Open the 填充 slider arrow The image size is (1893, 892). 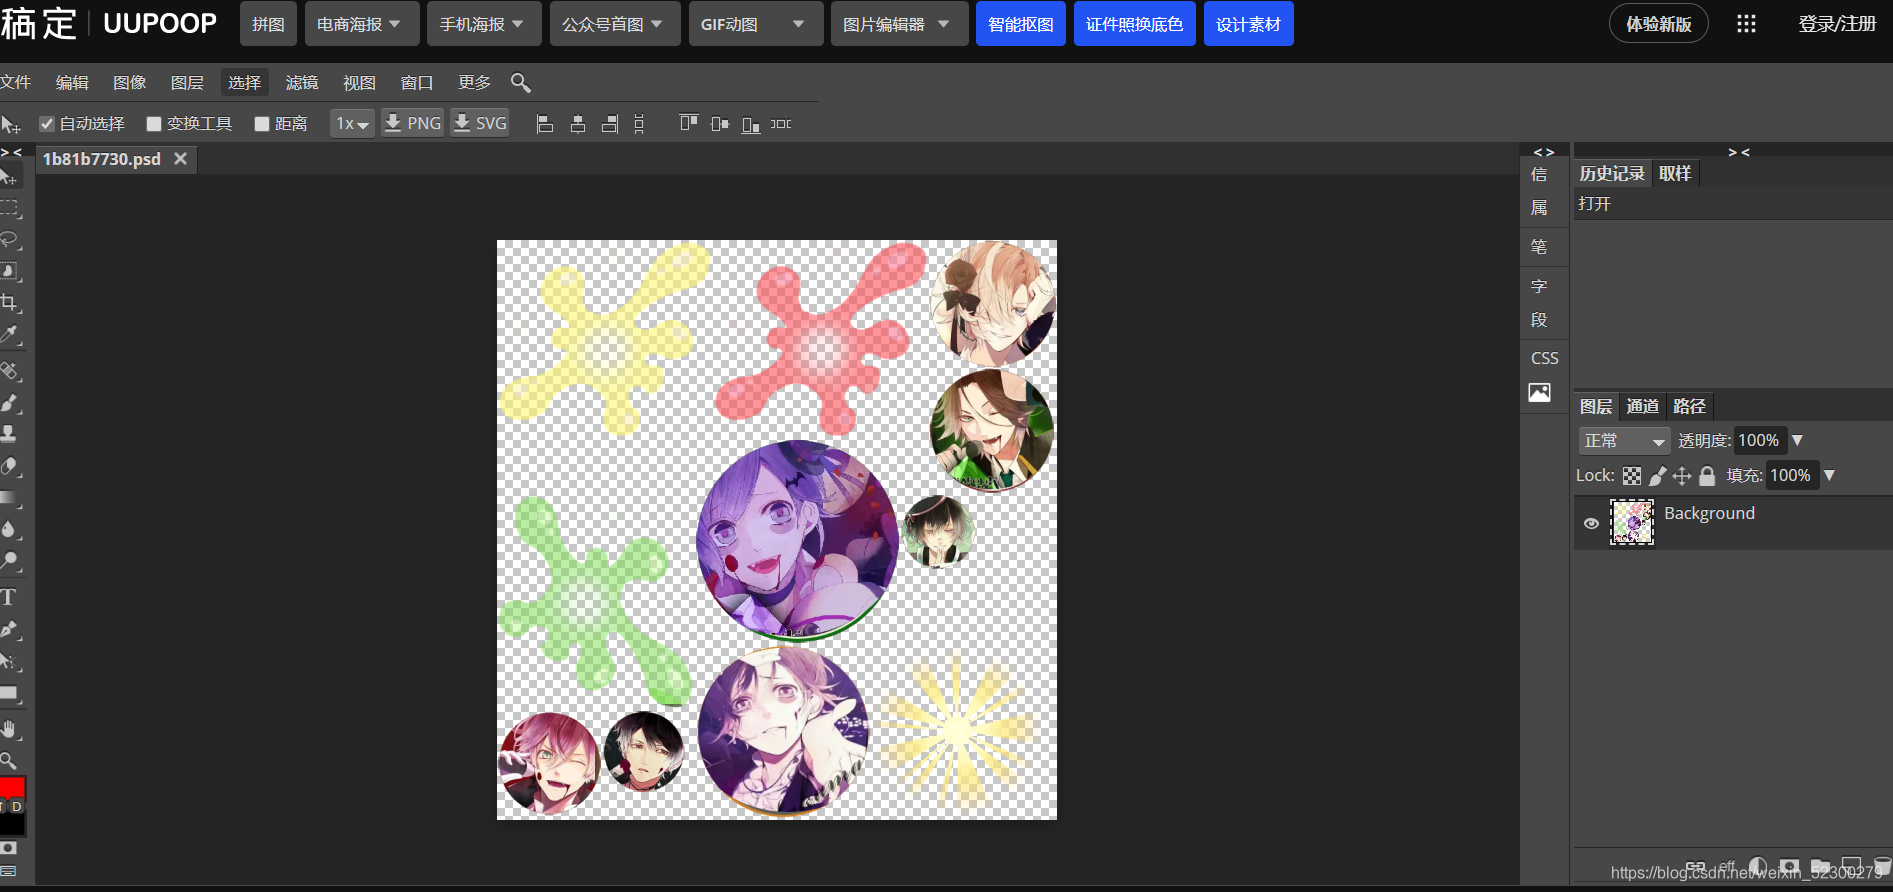(x=1829, y=476)
